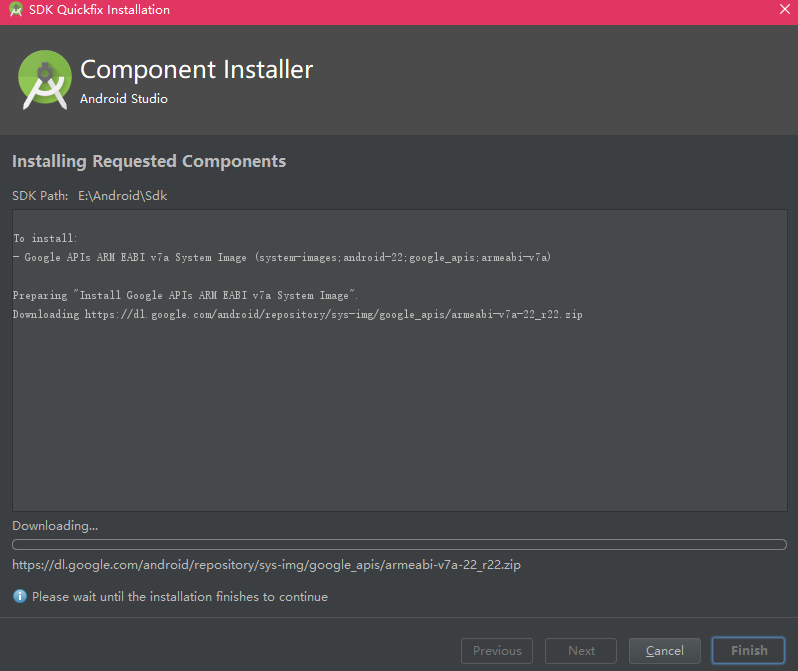Click the download progress bar
Viewport: 798px width, 671px height.
click(400, 544)
